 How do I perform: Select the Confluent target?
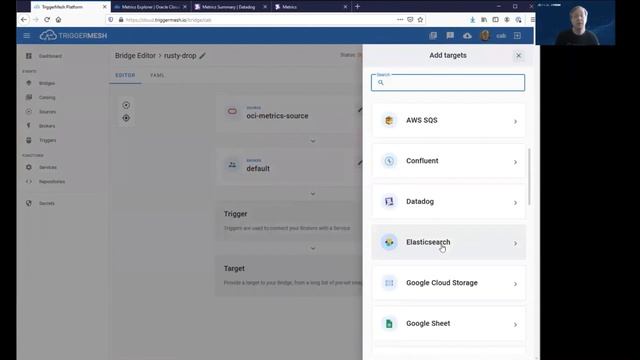[449, 161]
